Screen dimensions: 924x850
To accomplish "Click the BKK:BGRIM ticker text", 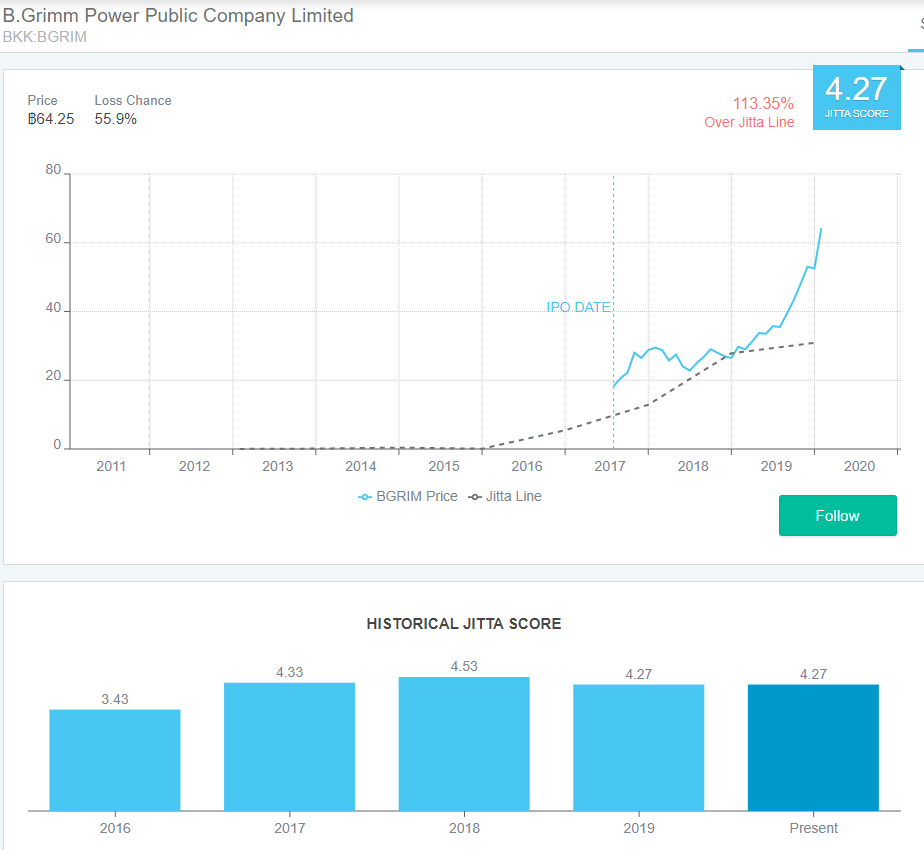I will point(45,37).
